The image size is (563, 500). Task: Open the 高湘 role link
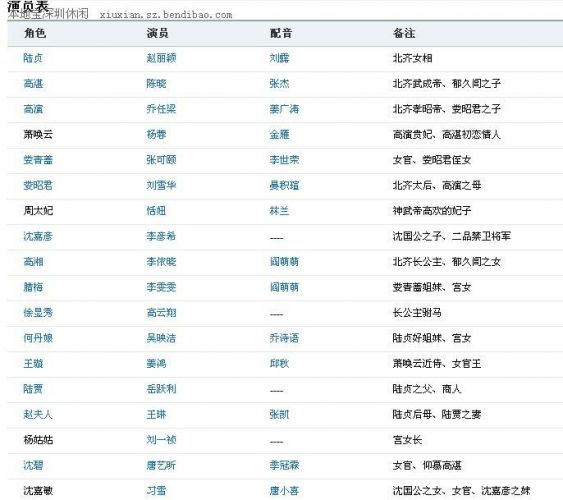pyautogui.click(x=33, y=262)
